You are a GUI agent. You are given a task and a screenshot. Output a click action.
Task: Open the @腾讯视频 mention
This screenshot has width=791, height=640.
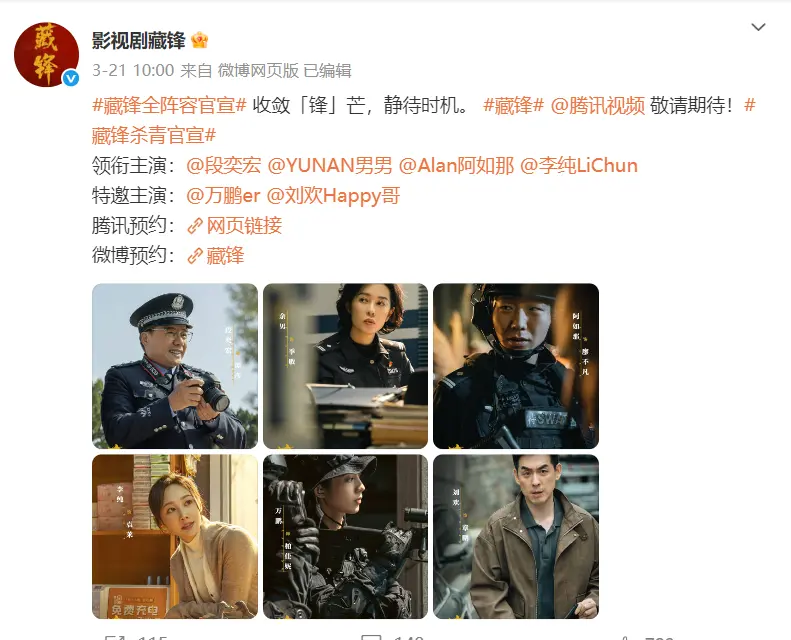tap(597, 105)
